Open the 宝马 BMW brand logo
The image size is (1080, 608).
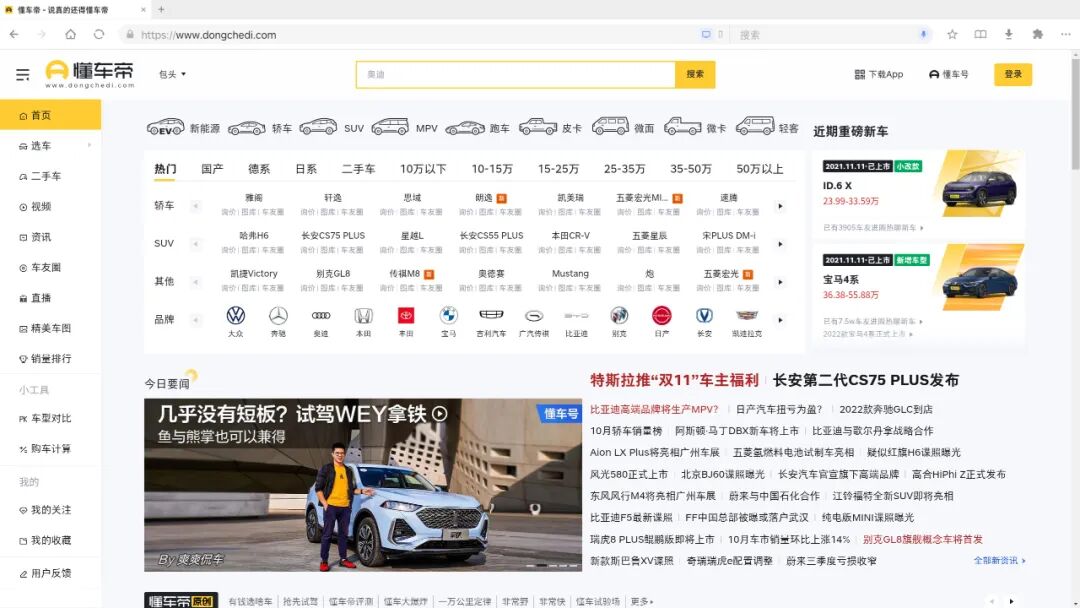pyautogui.click(x=448, y=315)
